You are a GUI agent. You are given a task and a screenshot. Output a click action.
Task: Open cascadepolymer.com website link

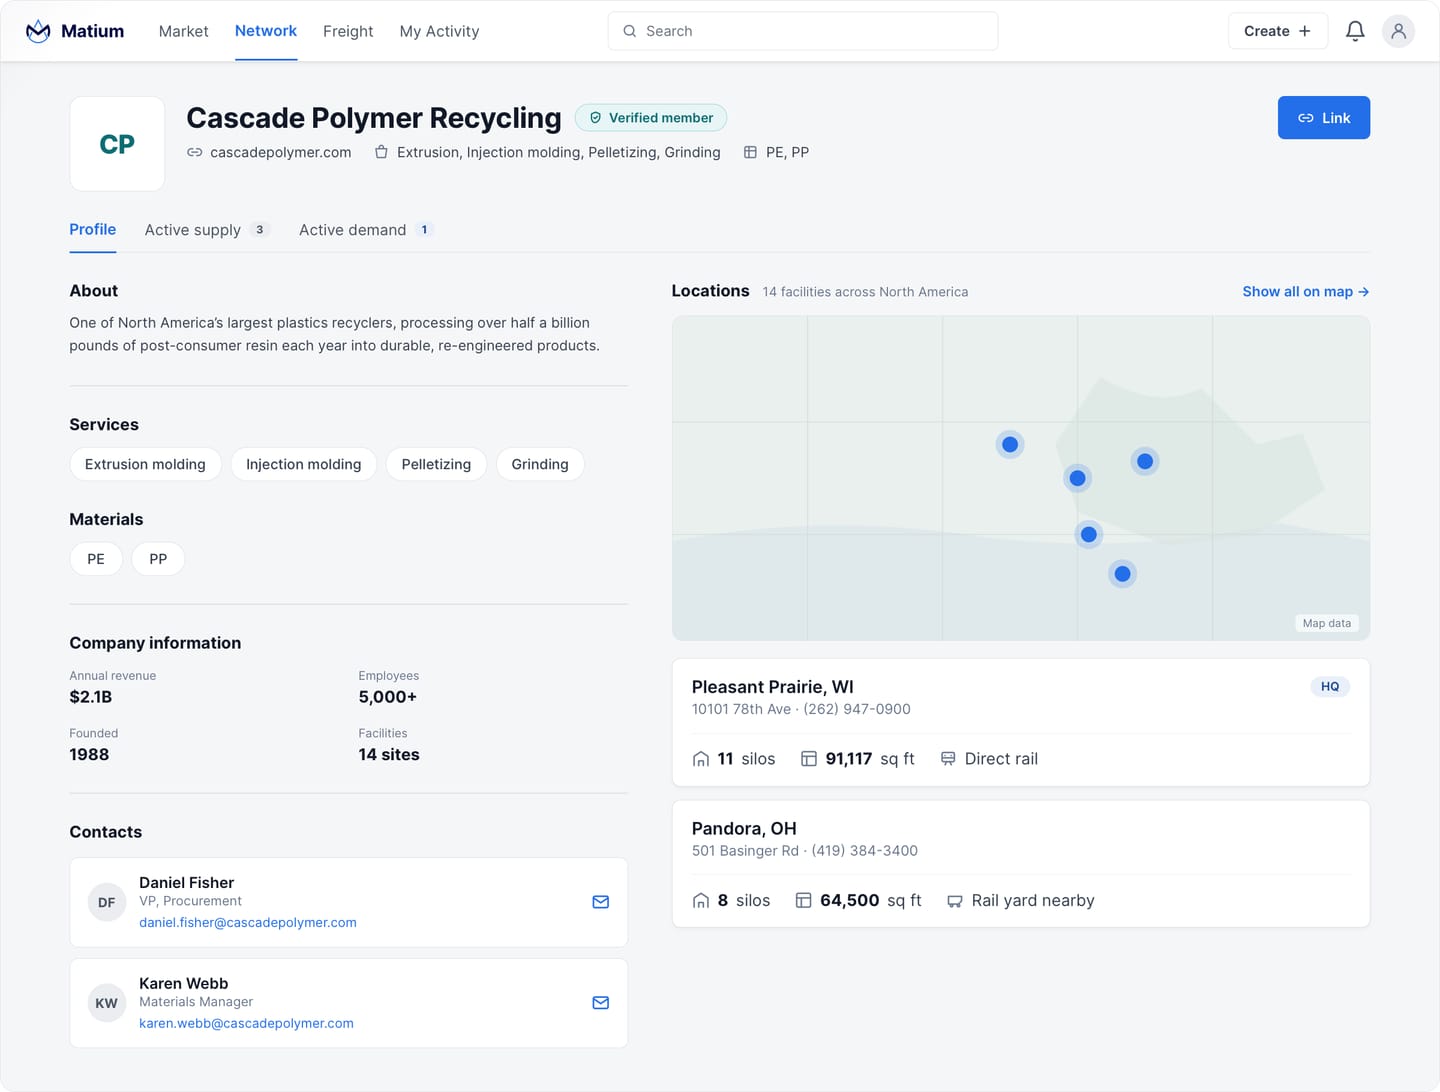(x=281, y=152)
